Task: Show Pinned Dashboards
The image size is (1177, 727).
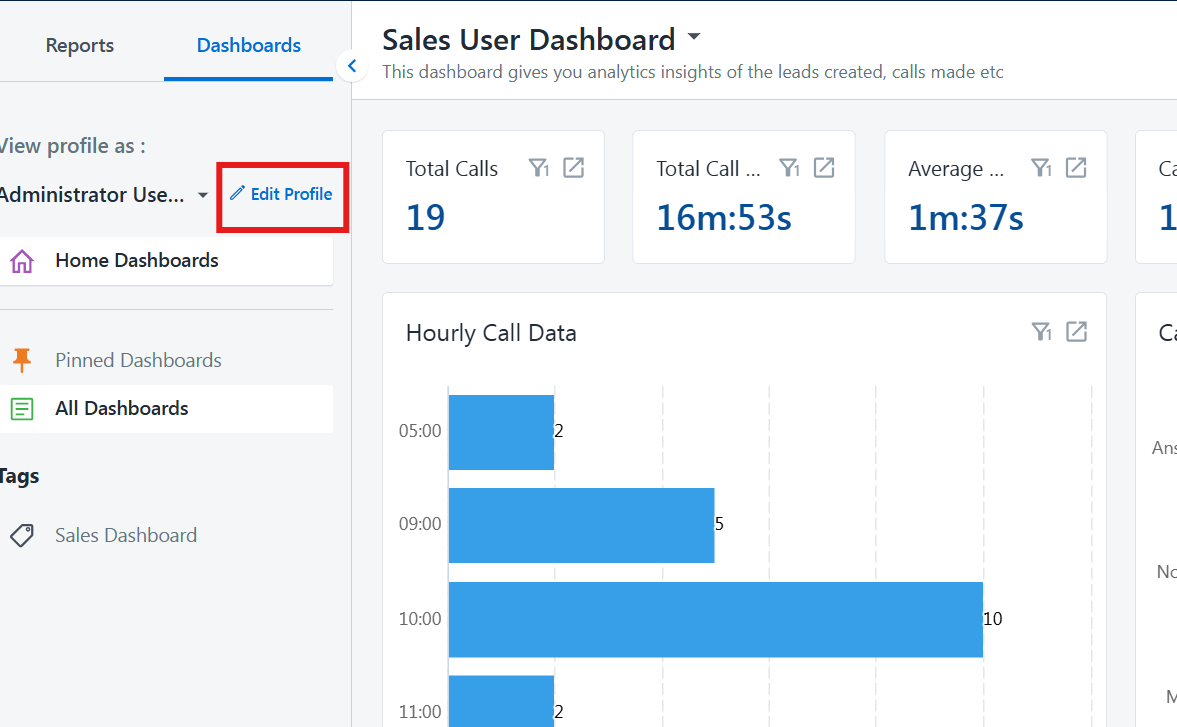Action: [138, 360]
